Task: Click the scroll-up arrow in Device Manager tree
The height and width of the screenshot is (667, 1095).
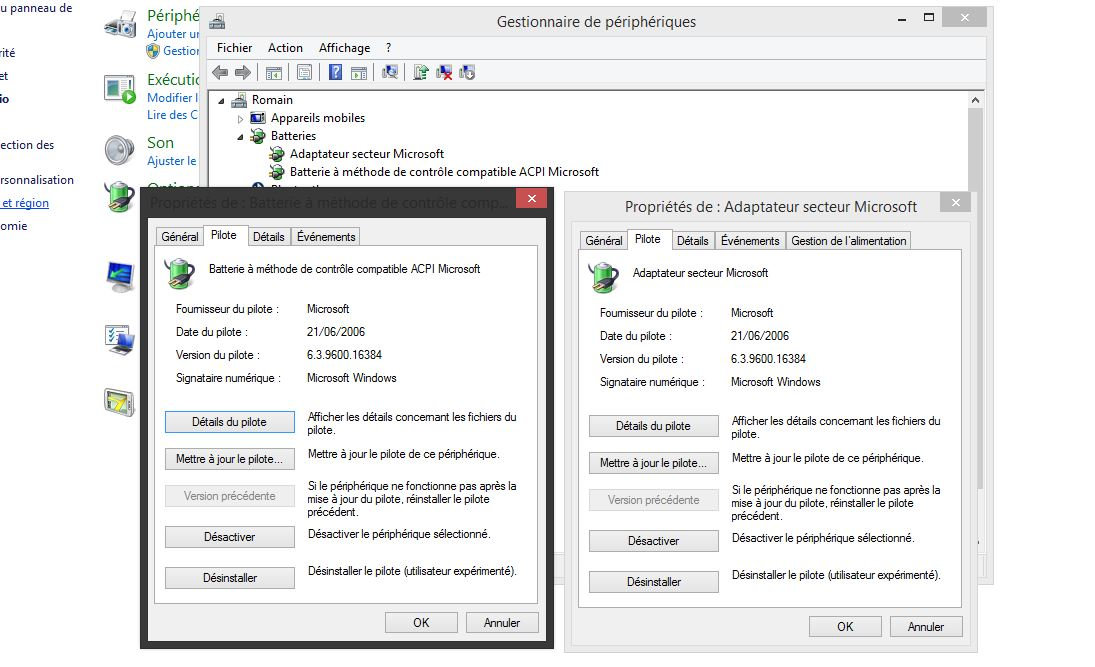Action: [x=976, y=101]
